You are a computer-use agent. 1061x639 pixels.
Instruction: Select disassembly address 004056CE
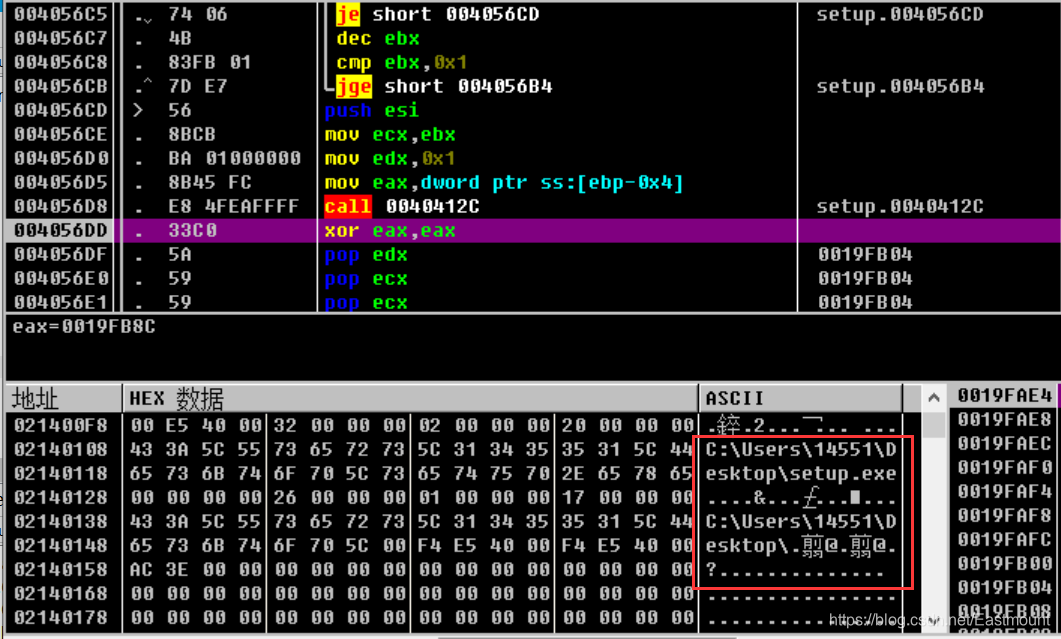click(60, 135)
